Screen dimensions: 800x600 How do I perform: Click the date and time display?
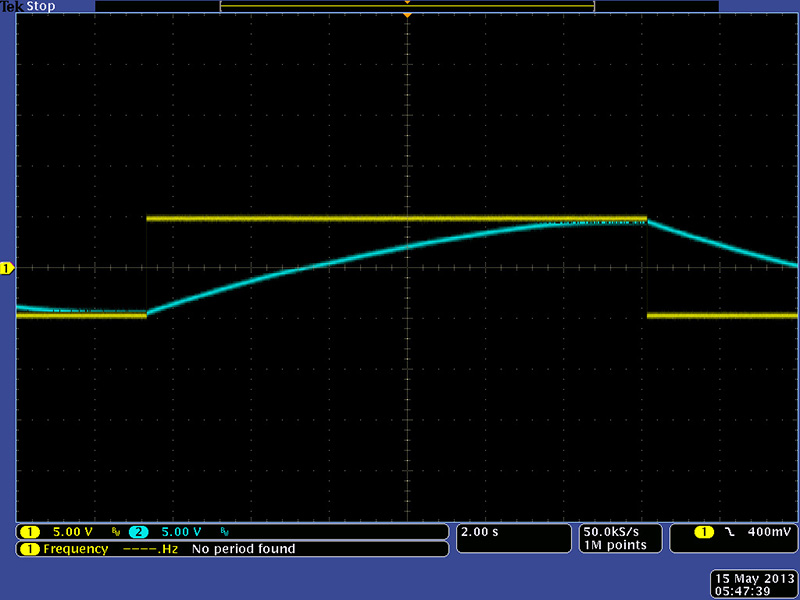751,584
